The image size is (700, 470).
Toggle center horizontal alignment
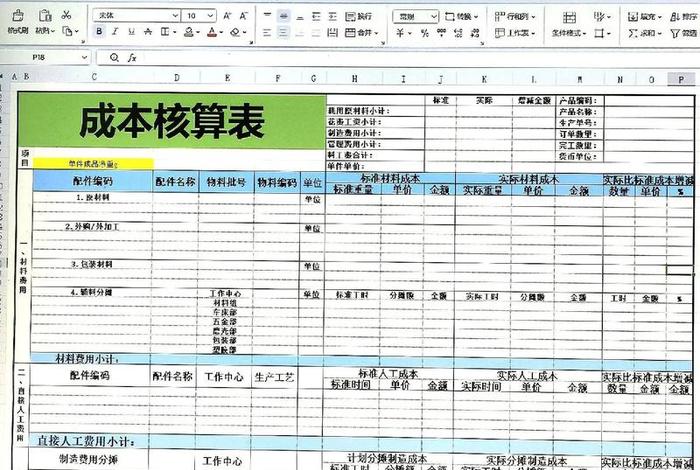pyautogui.click(x=283, y=33)
